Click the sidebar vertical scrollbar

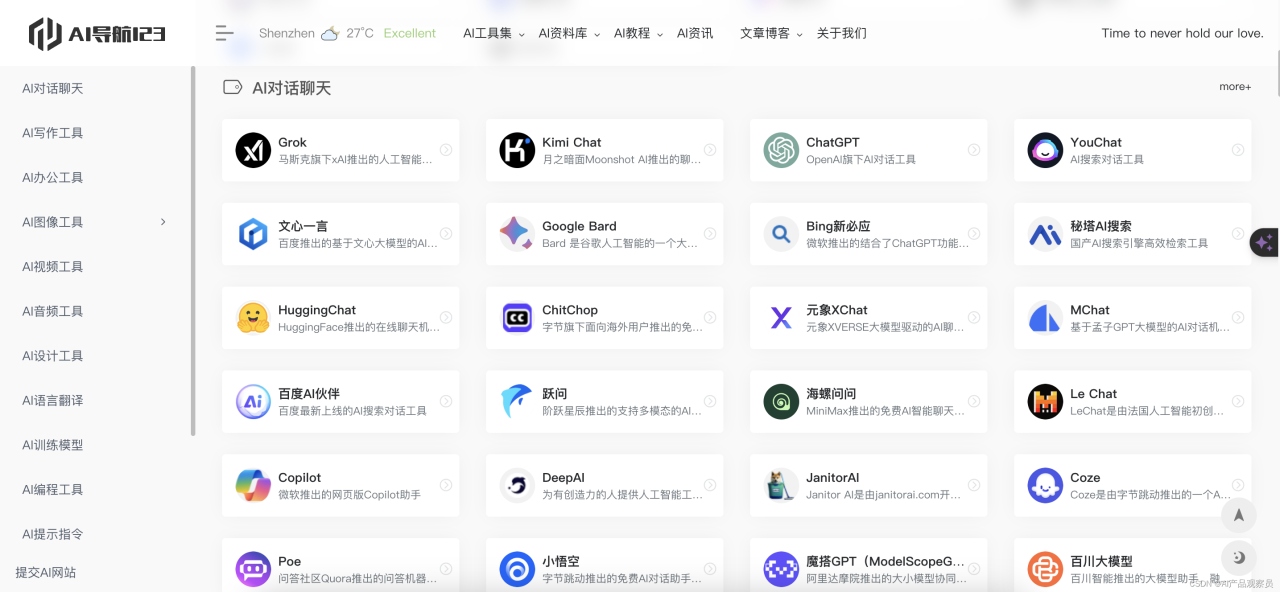[193, 251]
